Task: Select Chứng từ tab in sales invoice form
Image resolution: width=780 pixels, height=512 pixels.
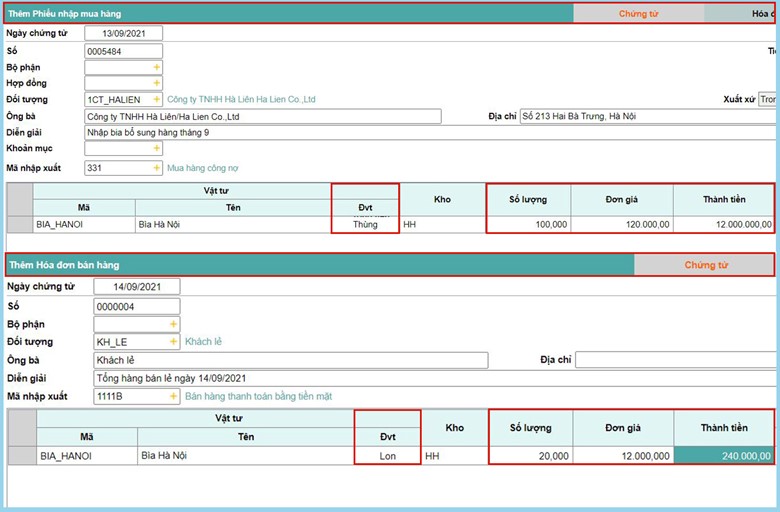Action: (x=705, y=265)
